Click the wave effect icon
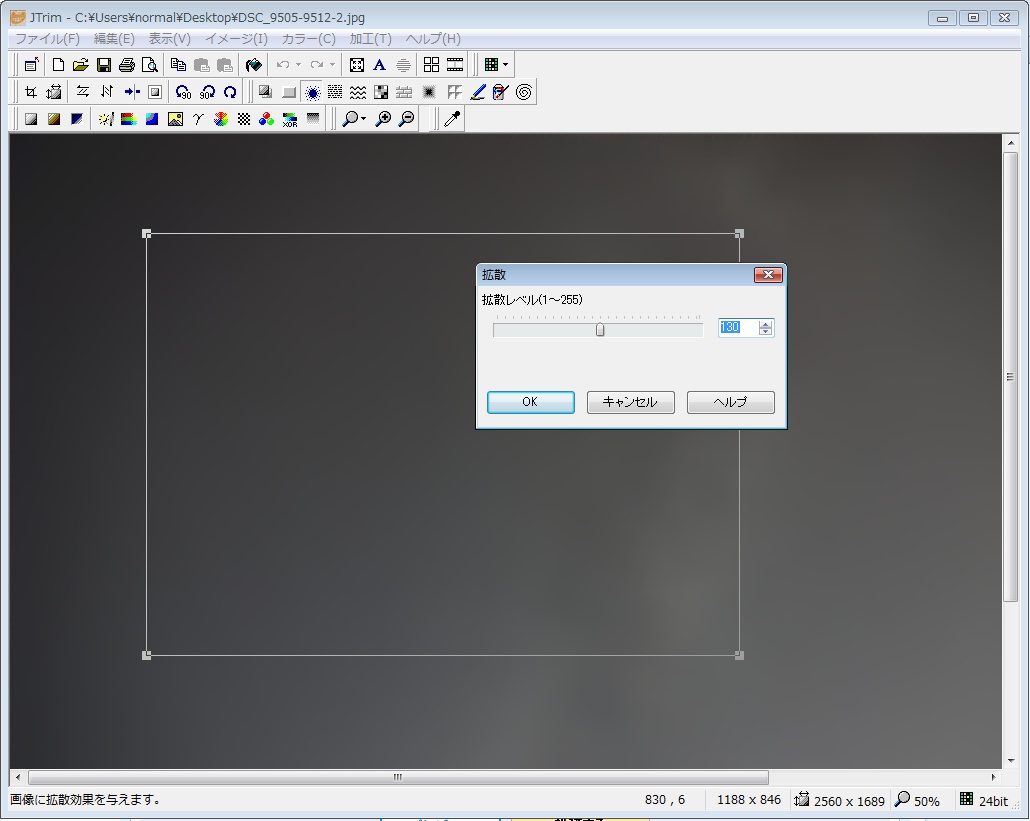The width and height of the screenshot is (1030, 821). 358,92
